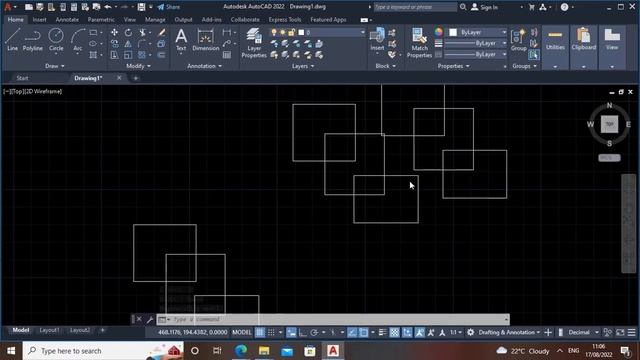Screen dimensions: 640x360
Task: Toggle snap mode in status bar
Action: click(271, 333)
